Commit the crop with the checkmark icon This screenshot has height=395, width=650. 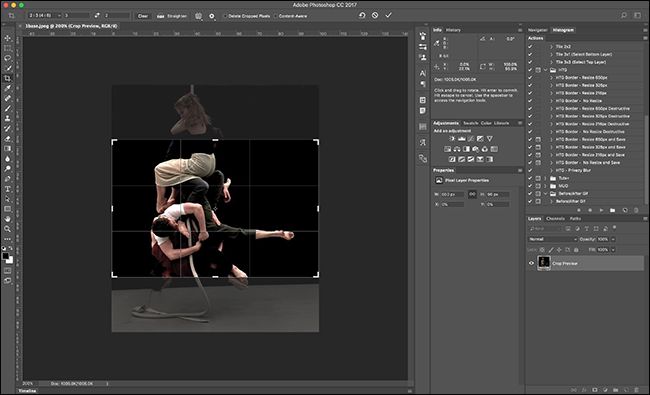pos(388,15)
